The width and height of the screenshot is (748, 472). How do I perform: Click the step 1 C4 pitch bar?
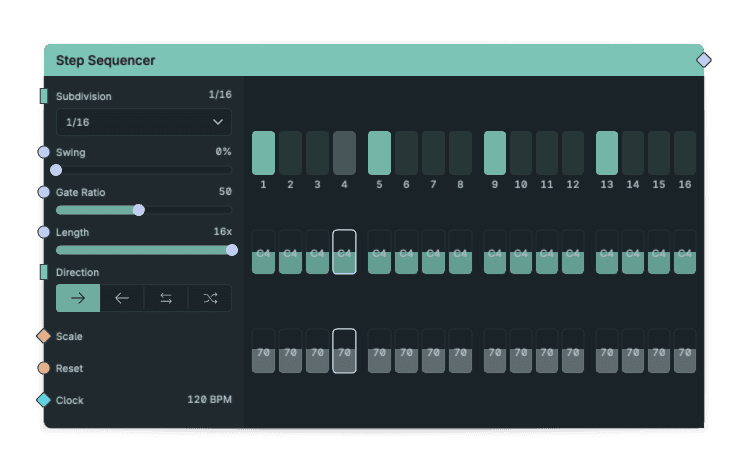click(263, 252)
